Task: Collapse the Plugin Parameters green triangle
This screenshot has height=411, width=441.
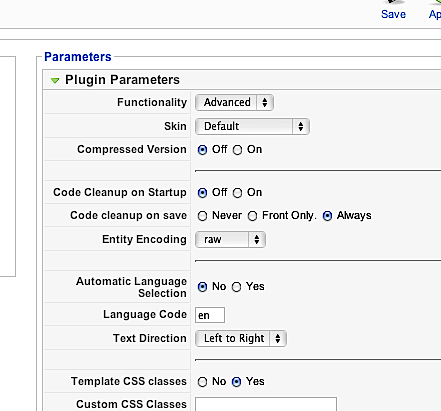Action: point(55,80)
